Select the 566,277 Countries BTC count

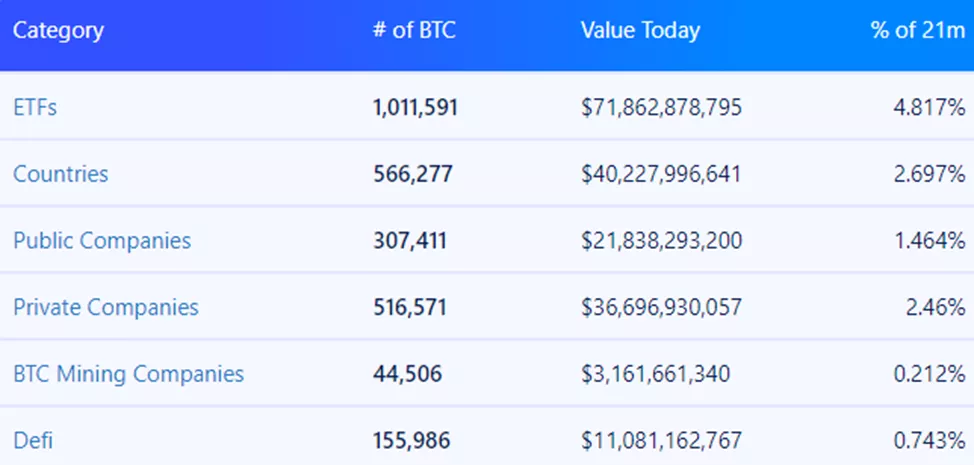click(412, 174)
